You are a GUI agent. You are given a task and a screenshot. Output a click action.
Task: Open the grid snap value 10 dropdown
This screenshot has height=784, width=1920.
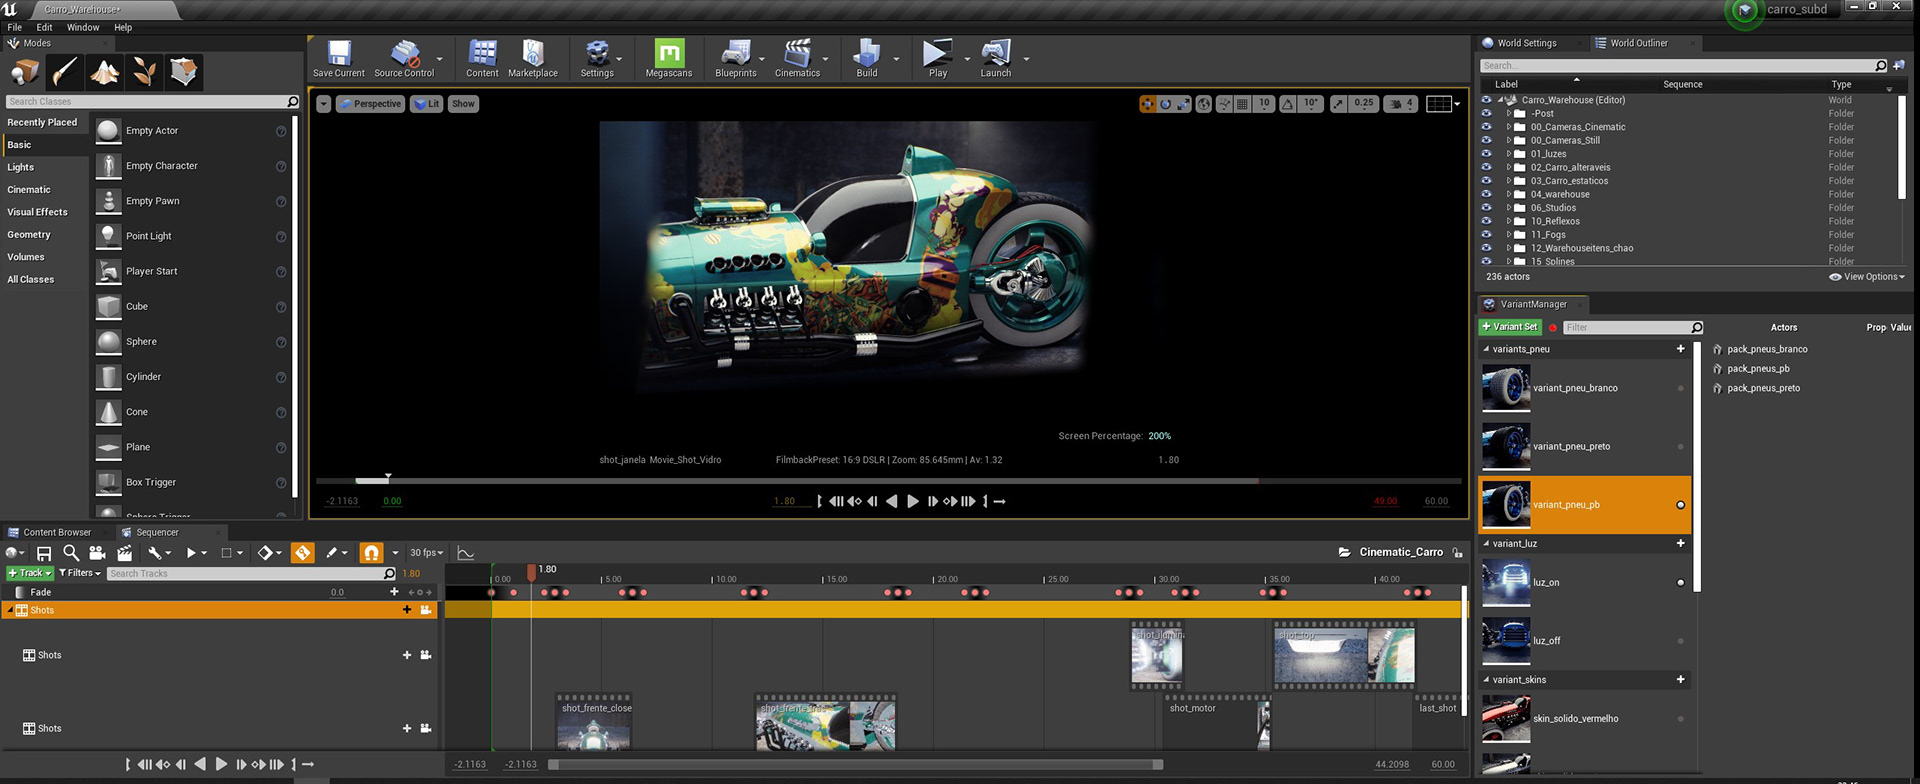coord(1264,104)
